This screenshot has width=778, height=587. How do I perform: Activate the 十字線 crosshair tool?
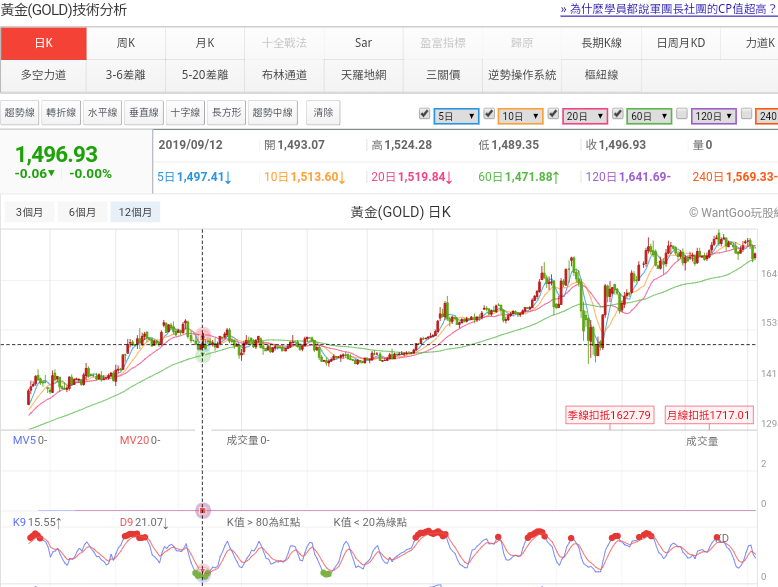(x=185, y=113)
